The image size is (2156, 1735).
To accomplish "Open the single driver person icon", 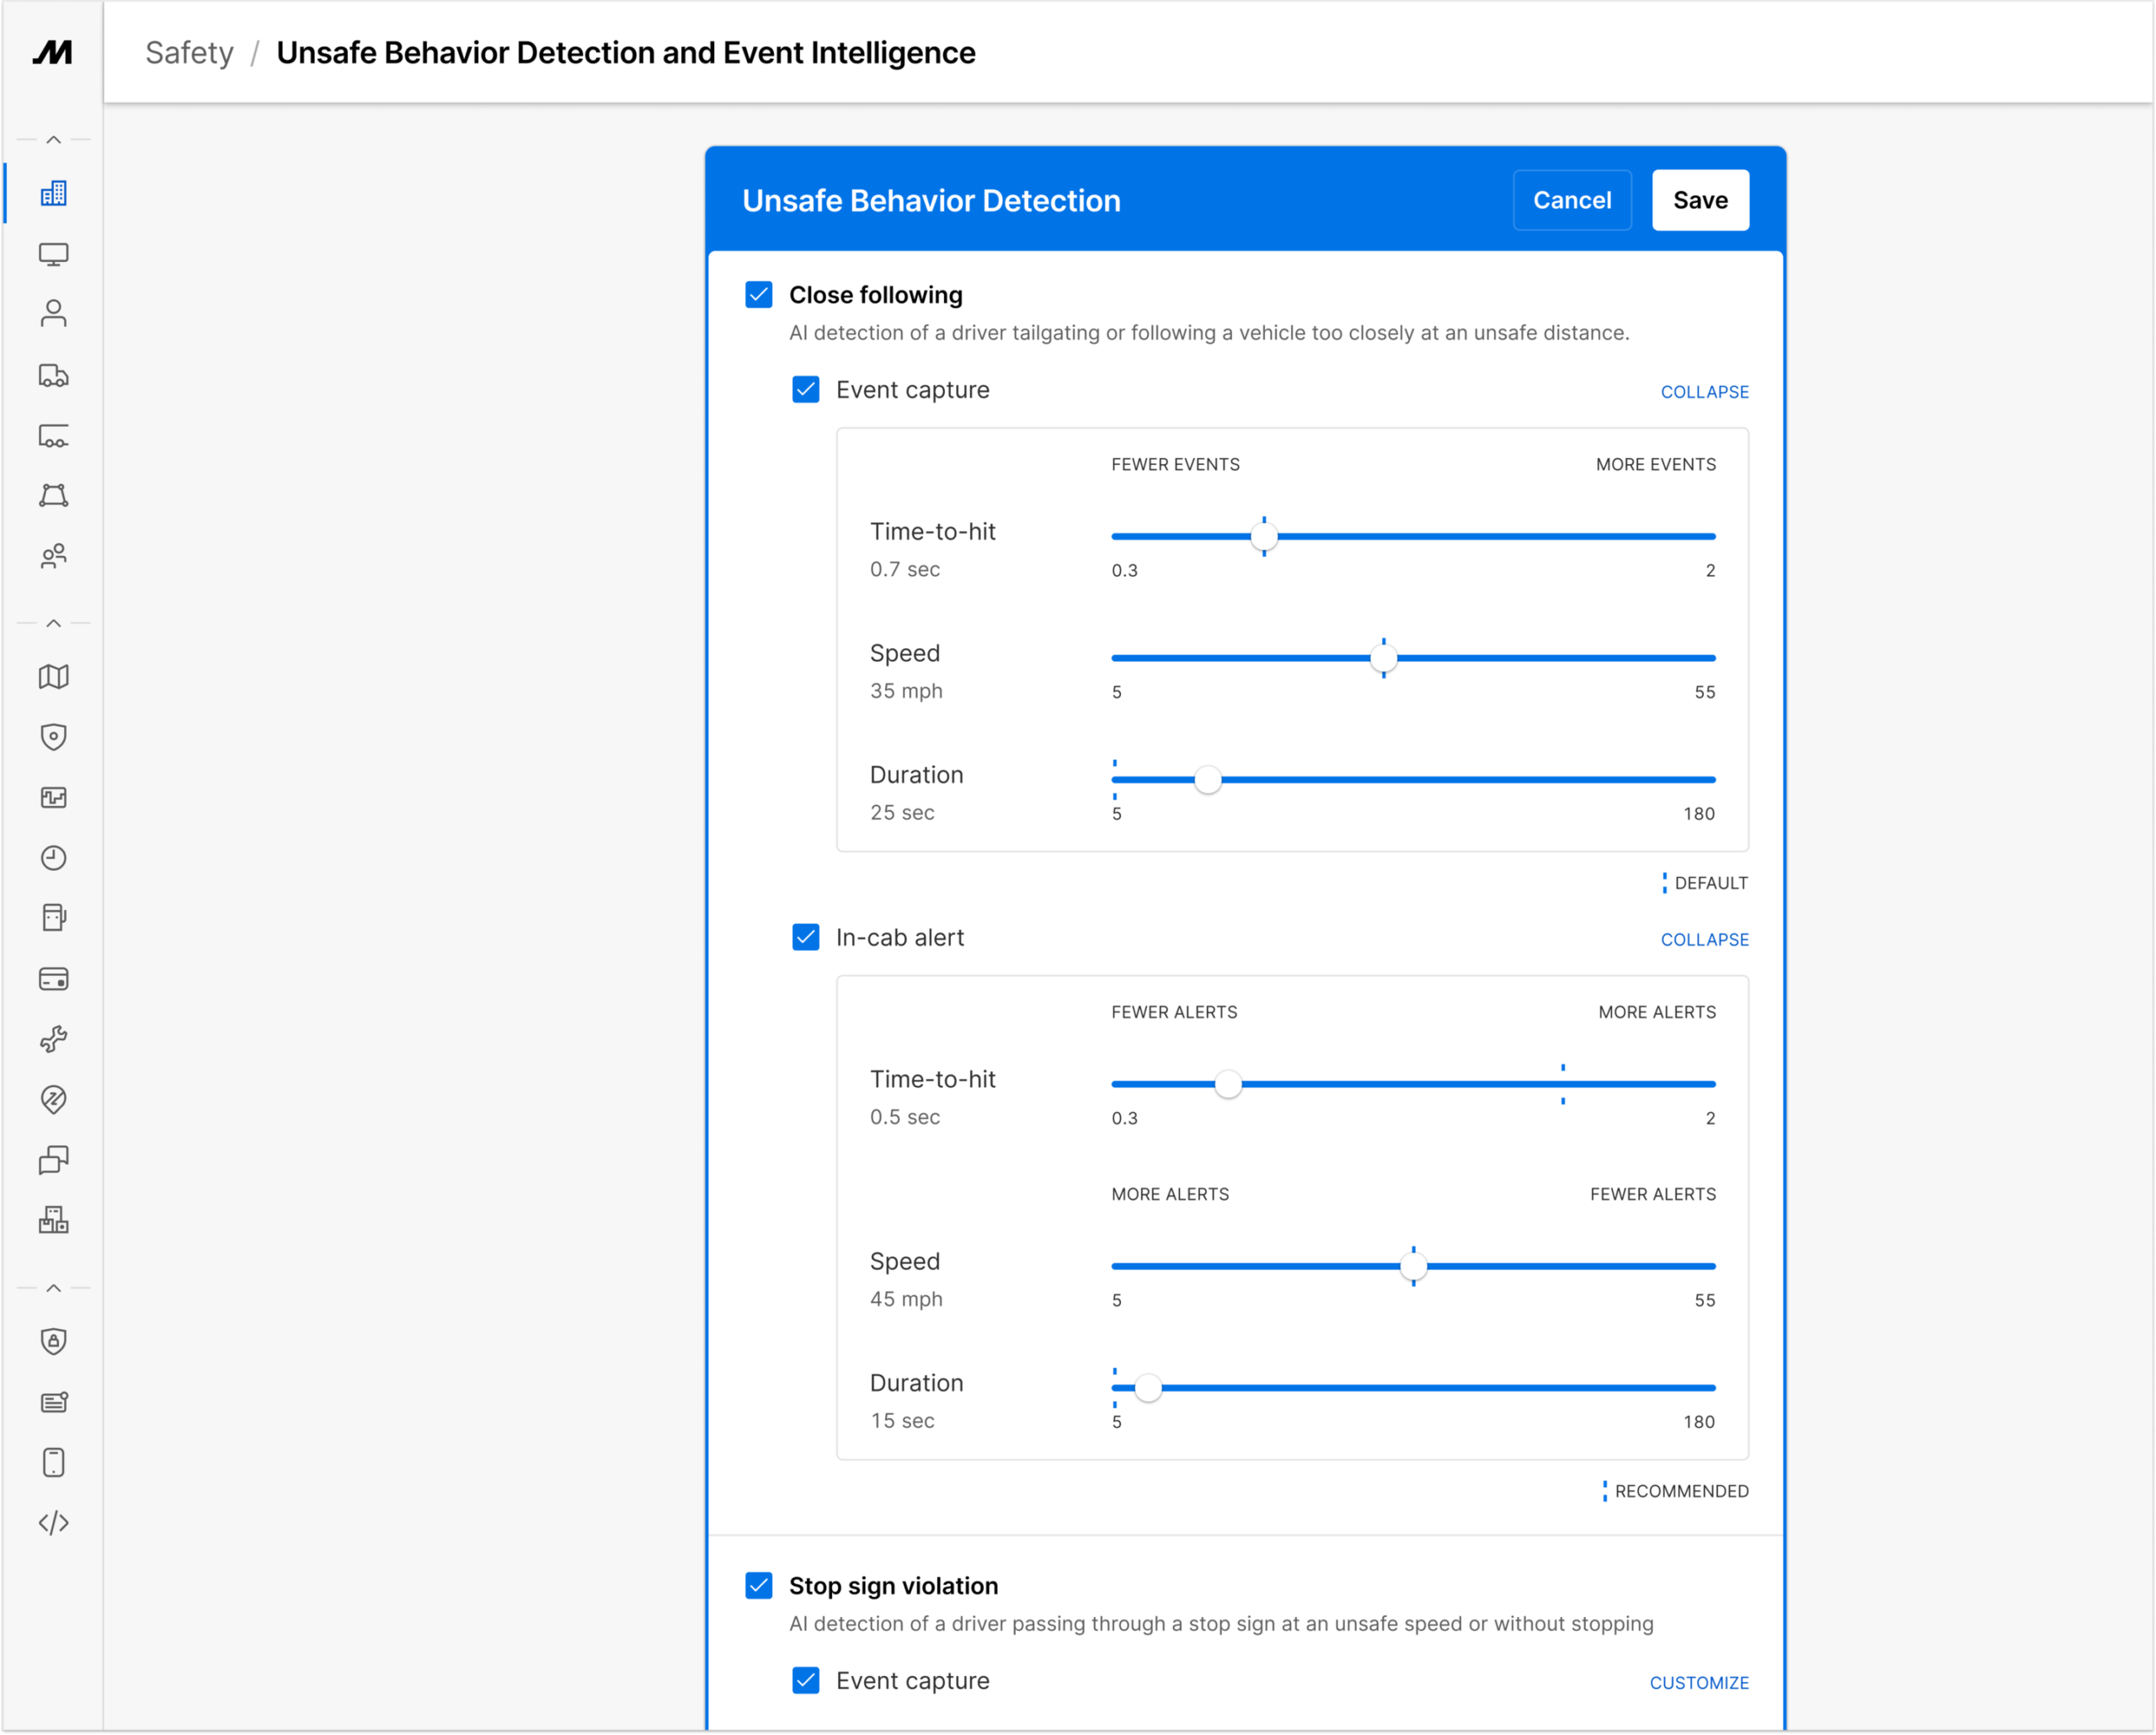I will [x=53, y=314].
